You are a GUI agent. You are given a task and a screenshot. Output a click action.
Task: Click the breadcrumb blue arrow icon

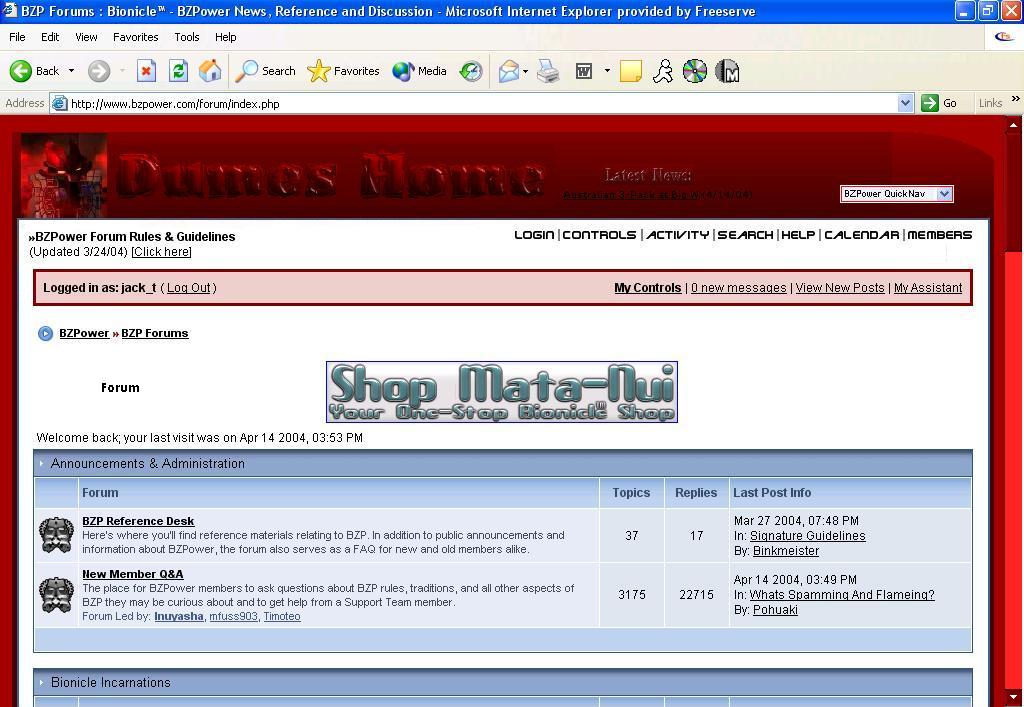(x=45, y=334)
